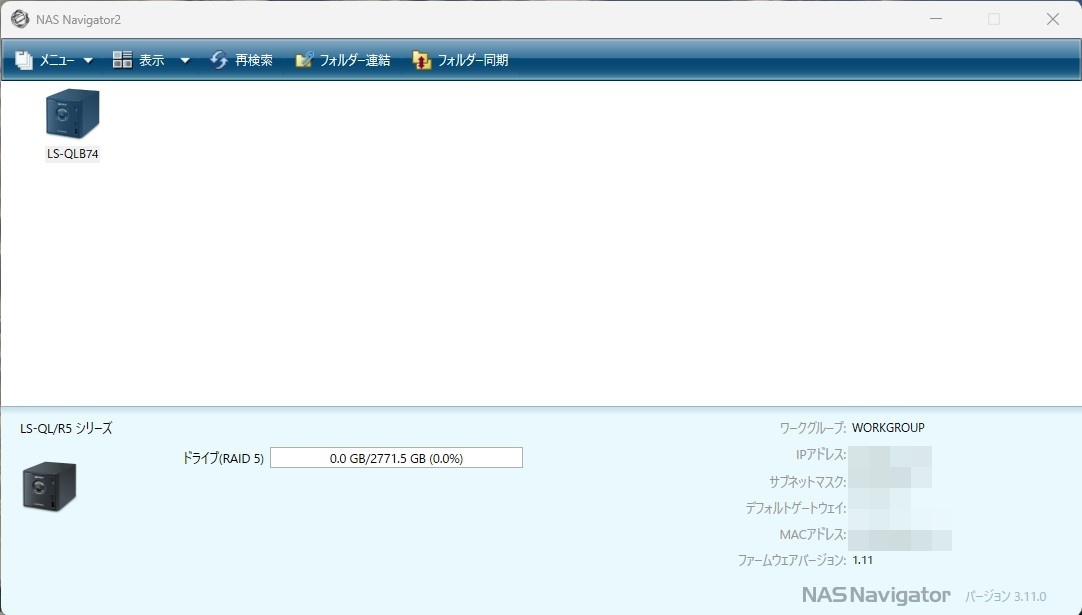Open the メニュー menu icon

coord(23,60)
